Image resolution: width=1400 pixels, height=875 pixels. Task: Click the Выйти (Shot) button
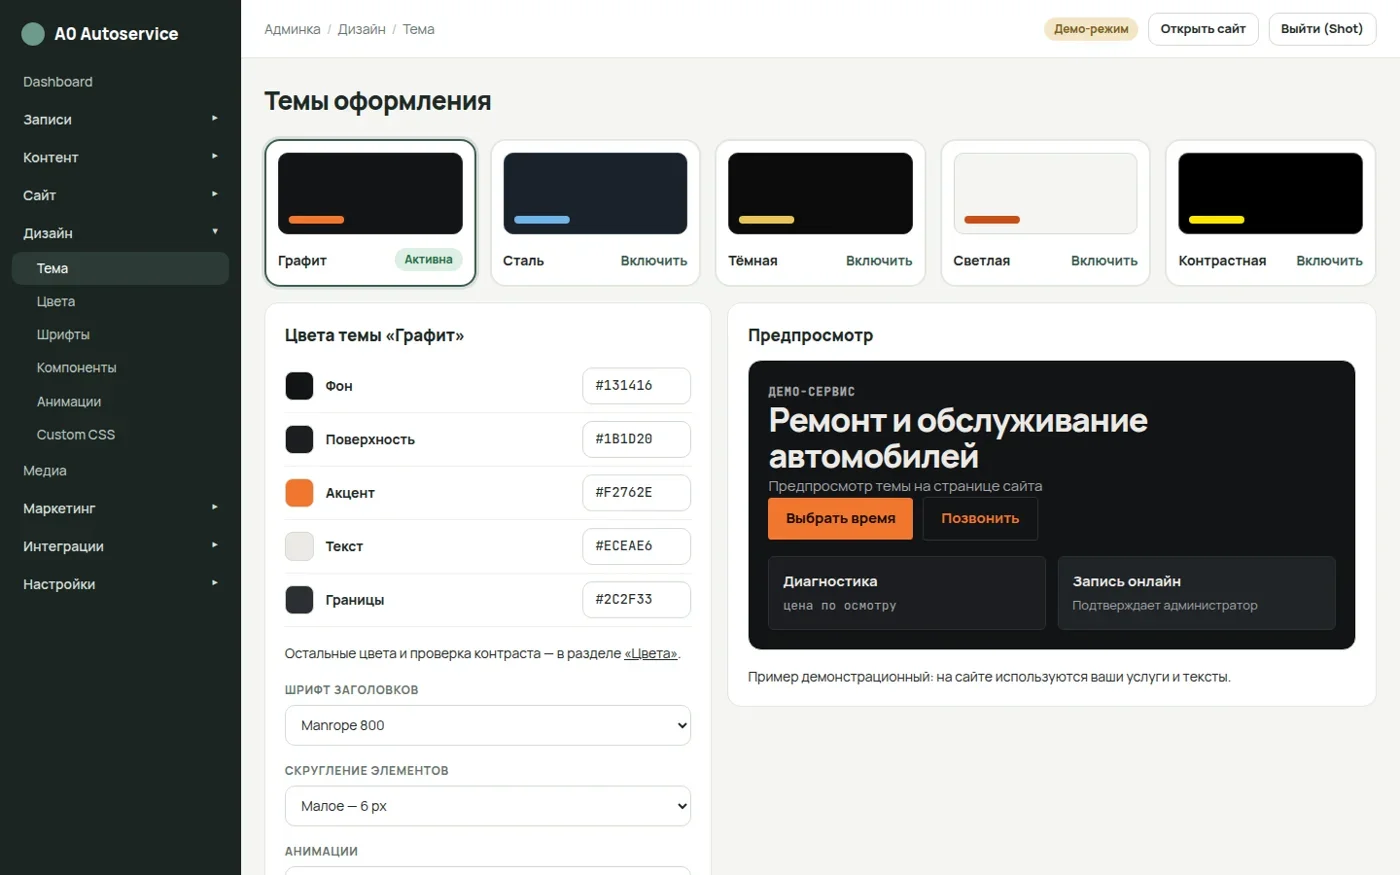pos(1322,29)
